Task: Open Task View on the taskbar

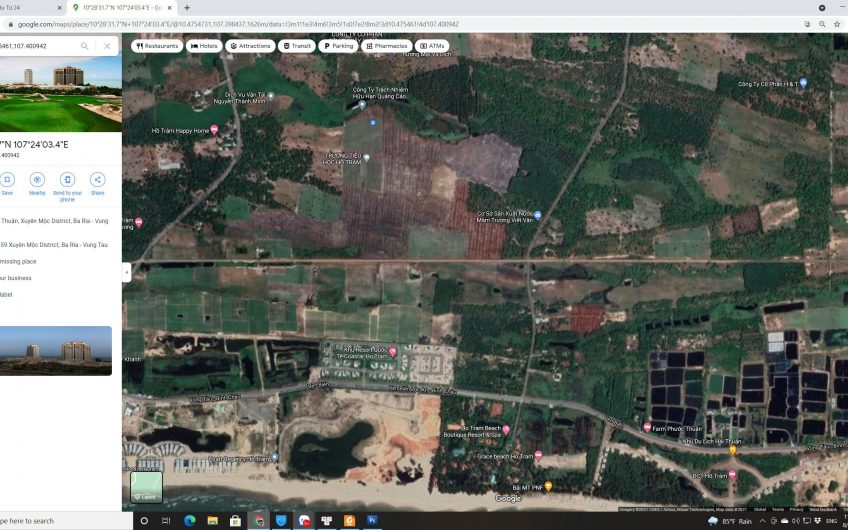Action: [166, 521]
